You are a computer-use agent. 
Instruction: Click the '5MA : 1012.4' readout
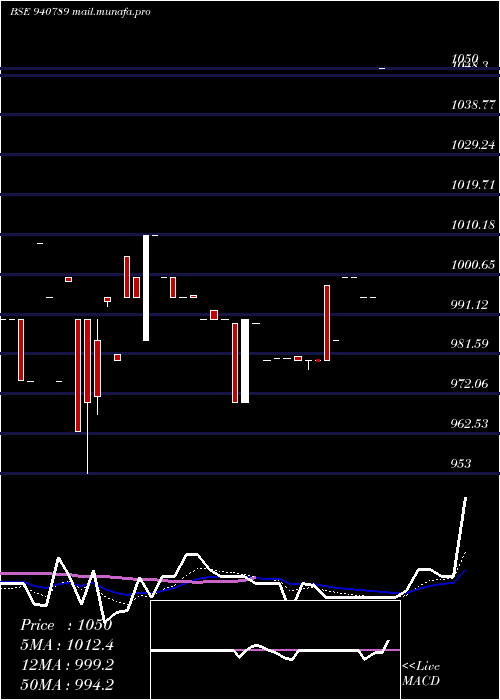point(67,645)
